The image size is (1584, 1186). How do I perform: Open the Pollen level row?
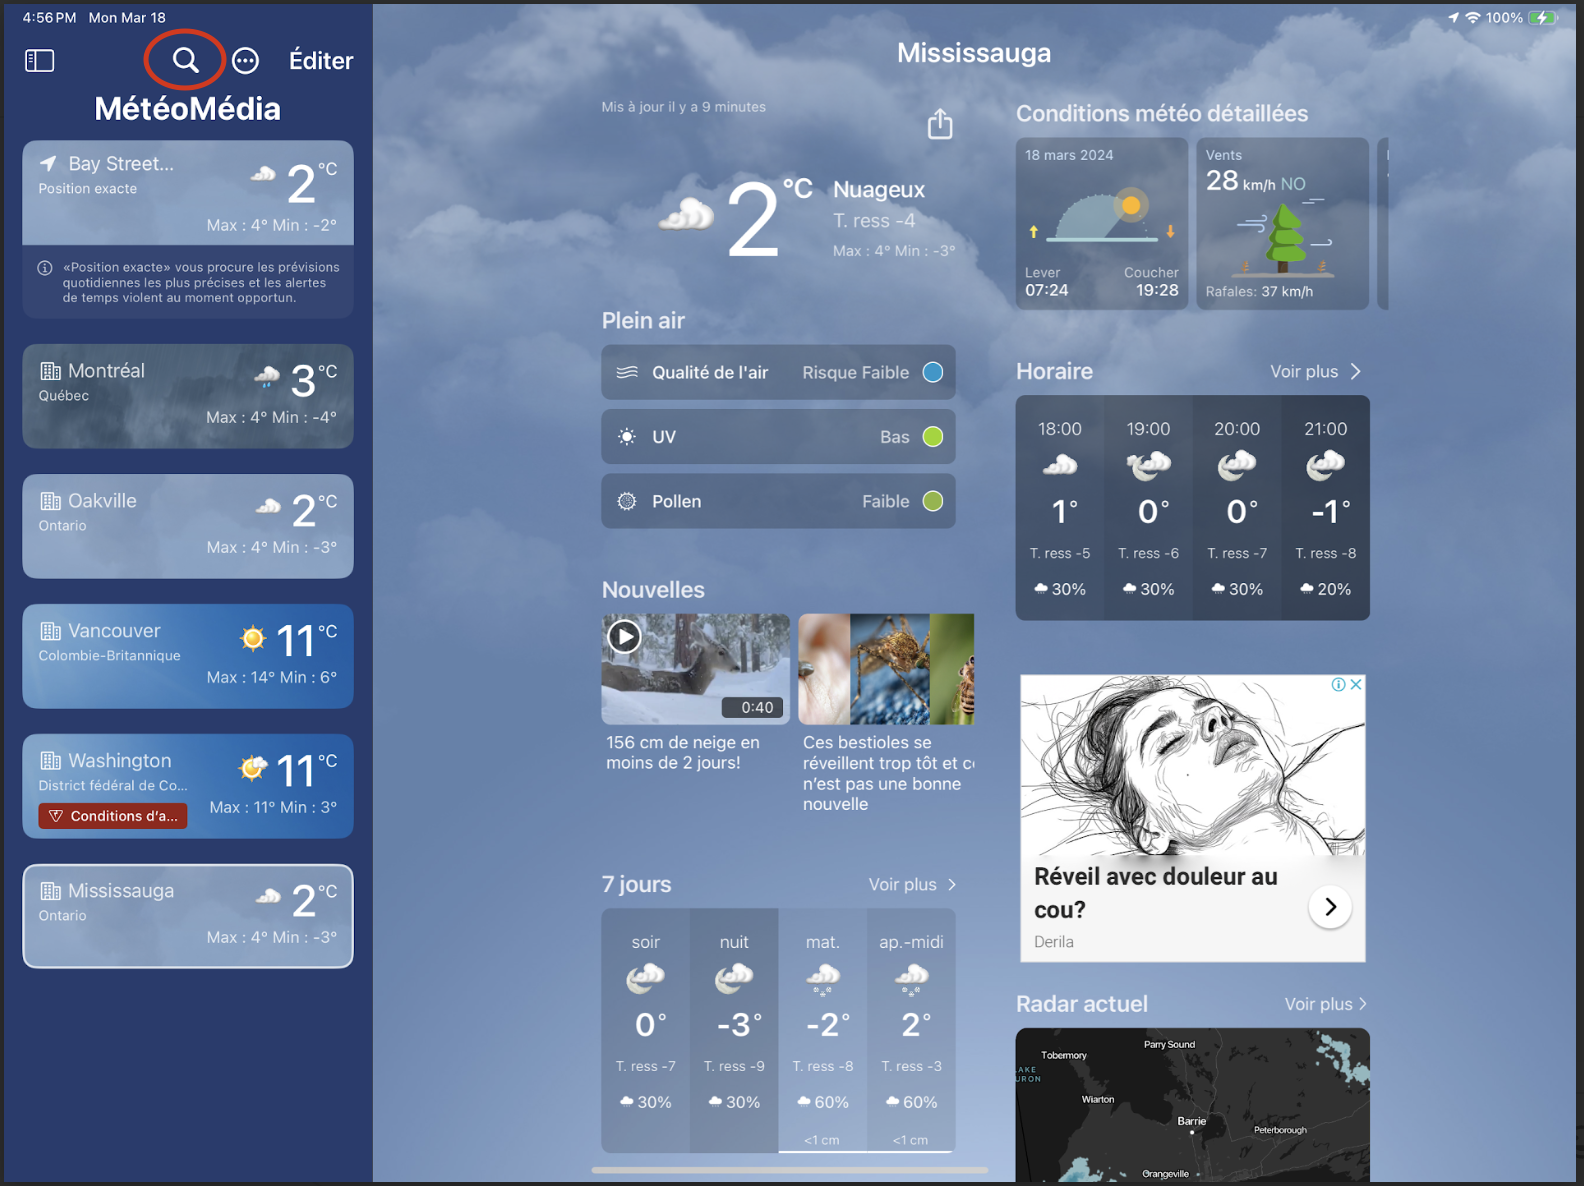coord(778,501)
